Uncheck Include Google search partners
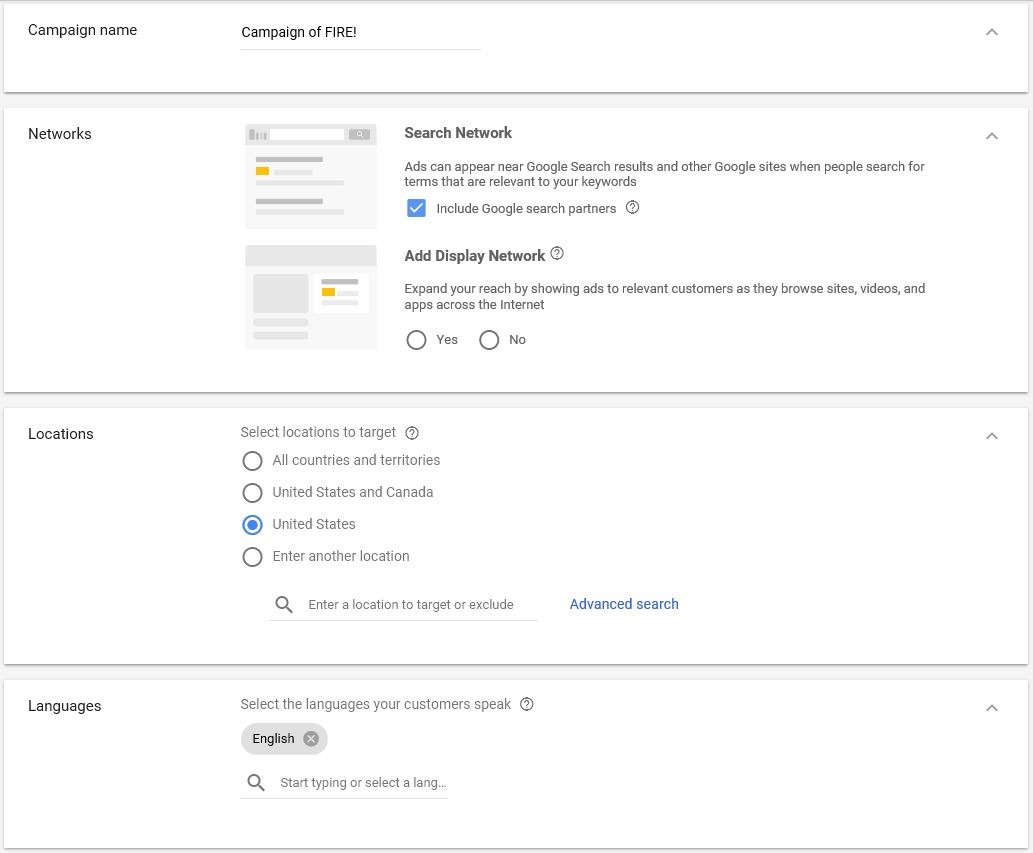Image resolution: width=1033 pixels, height=853 pixels. click(x=416, y=208)
